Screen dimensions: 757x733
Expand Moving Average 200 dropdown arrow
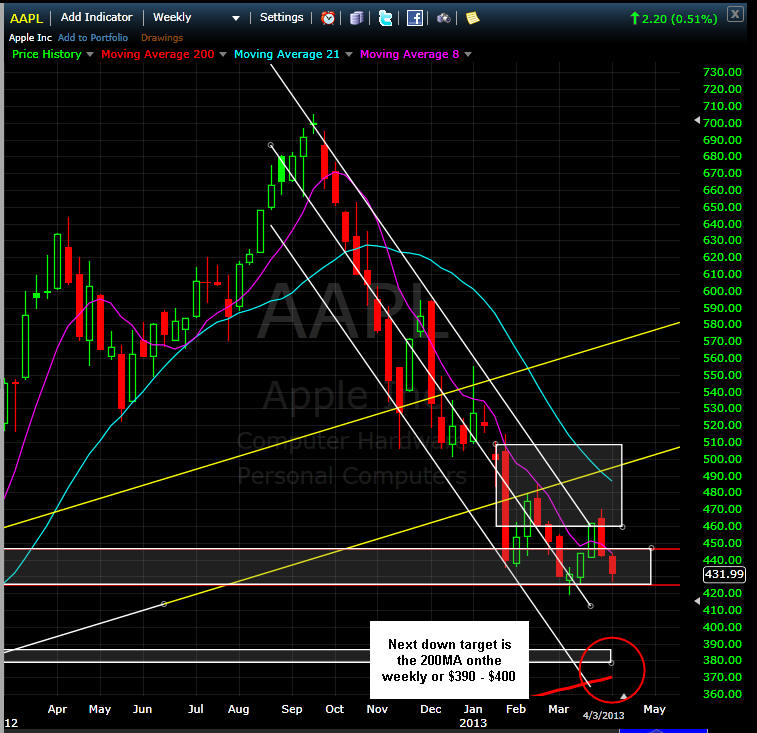point(223,55)
